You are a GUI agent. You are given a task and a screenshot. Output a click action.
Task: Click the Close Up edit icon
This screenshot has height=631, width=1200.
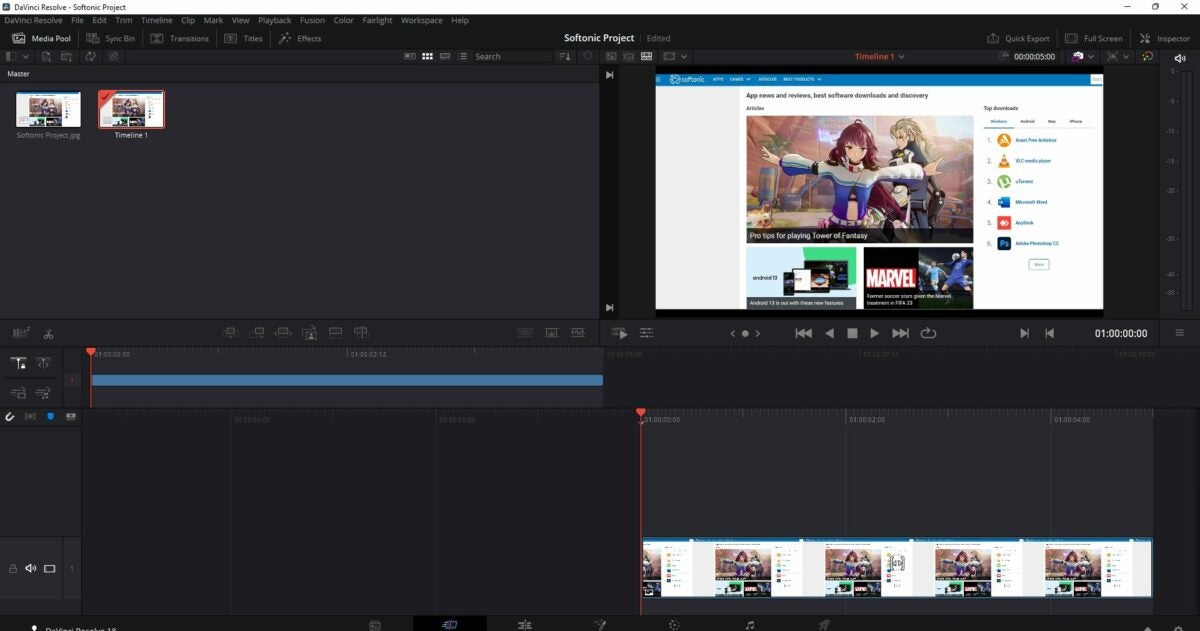click(x=309, y=333)
